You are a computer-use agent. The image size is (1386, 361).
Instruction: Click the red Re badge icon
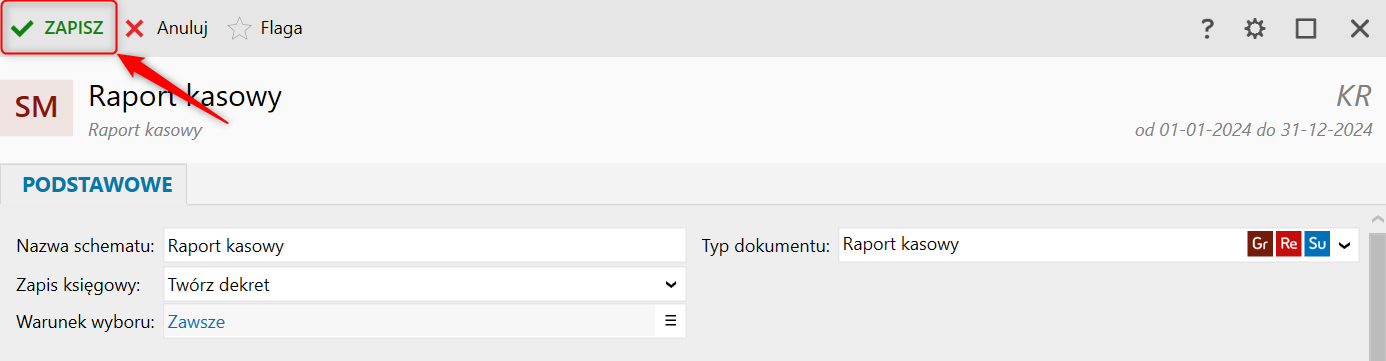click(1289, 244)
